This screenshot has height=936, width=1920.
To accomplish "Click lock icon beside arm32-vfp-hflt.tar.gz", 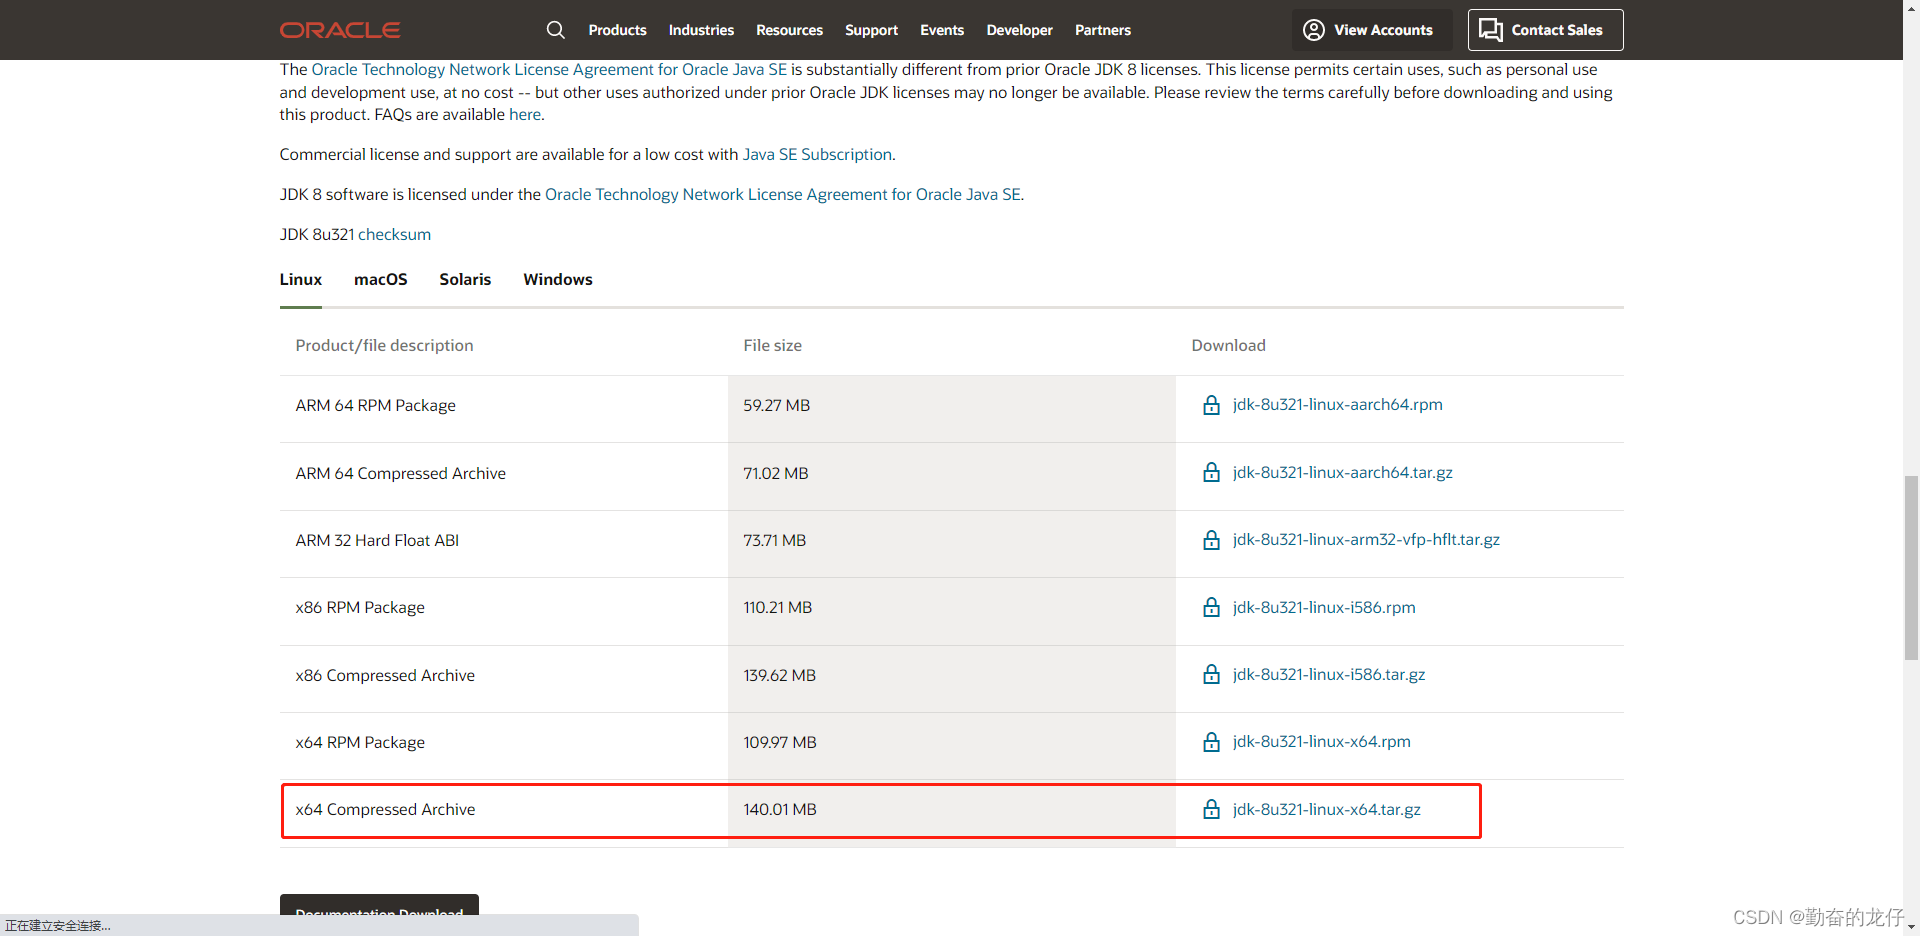I will 1211,540.
